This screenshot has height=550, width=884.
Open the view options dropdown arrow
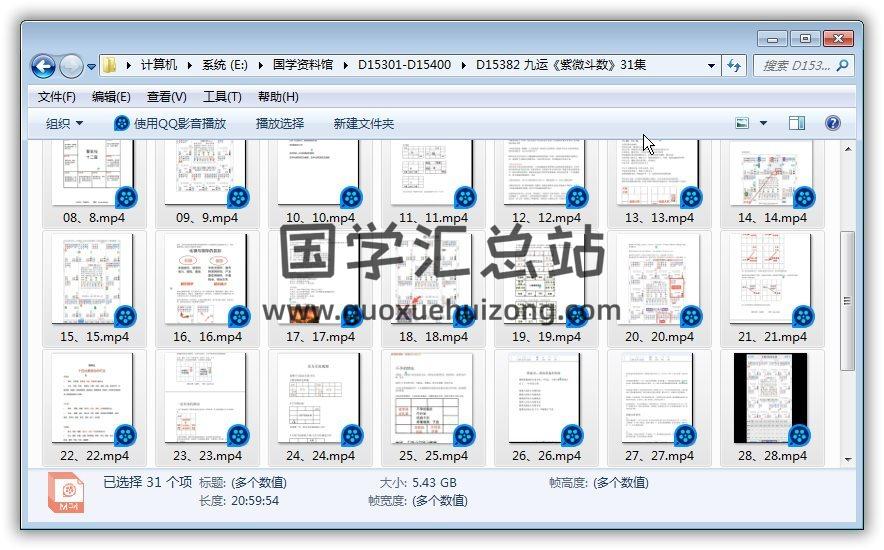tap(763, 123)
